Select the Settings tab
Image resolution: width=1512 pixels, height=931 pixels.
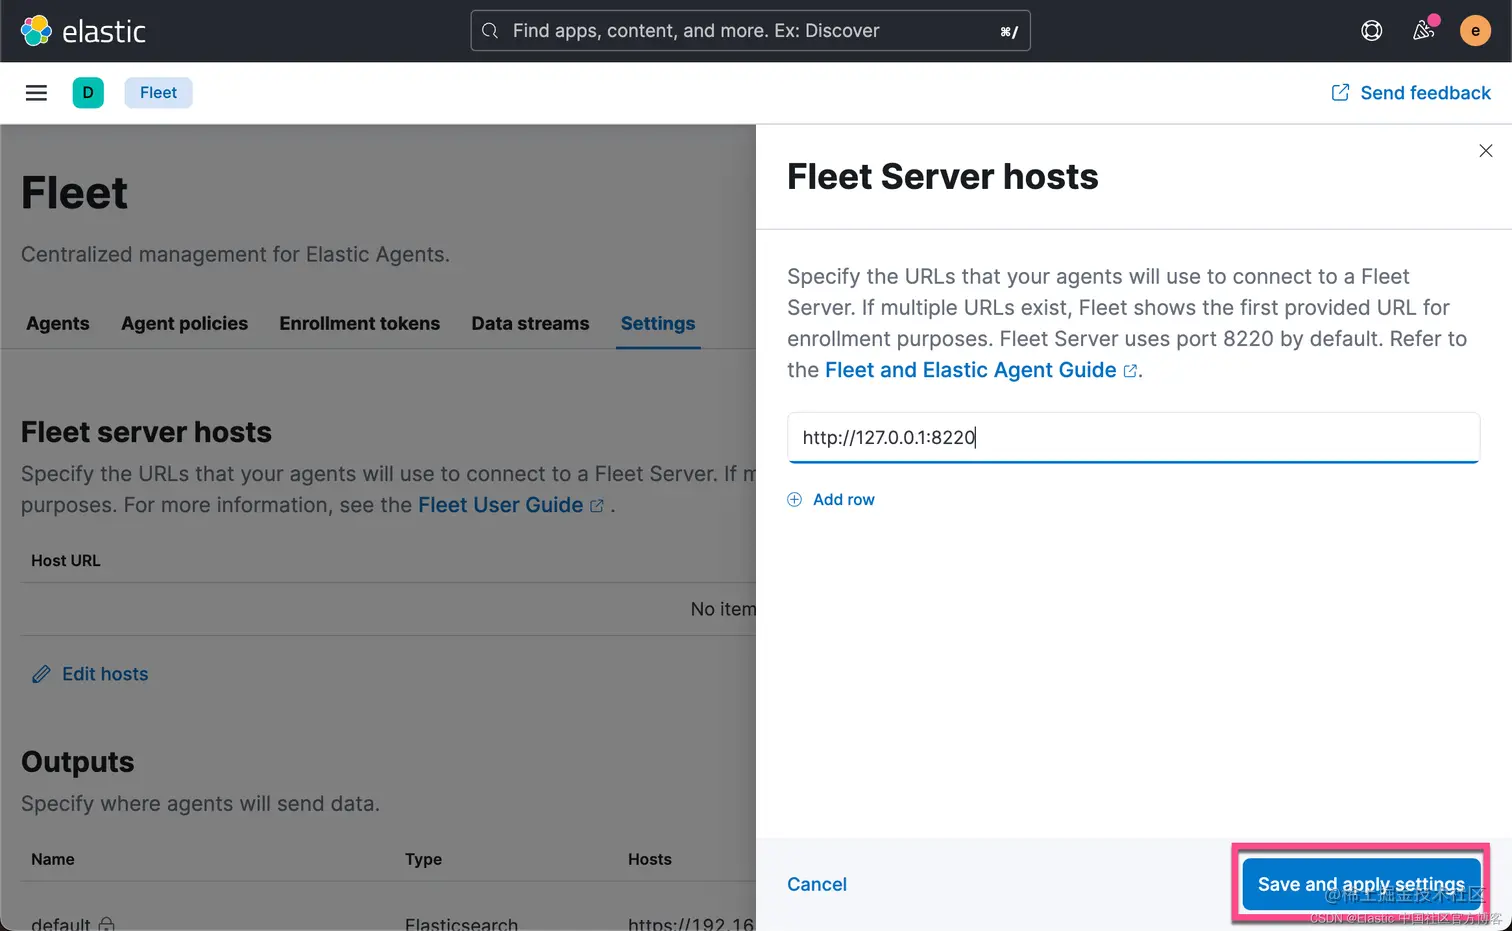658,323
